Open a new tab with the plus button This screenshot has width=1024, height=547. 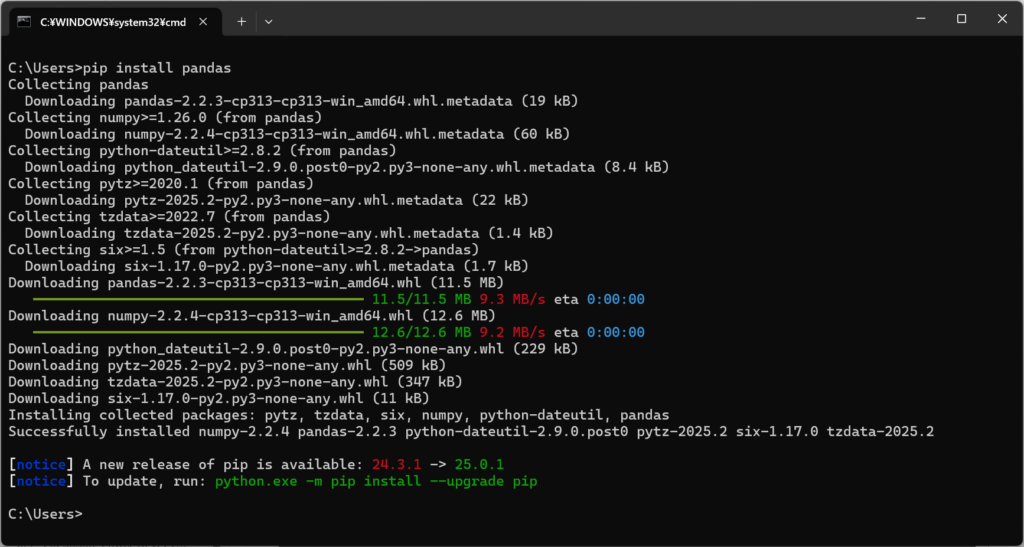pyautogui.click(x=241, y=22)
